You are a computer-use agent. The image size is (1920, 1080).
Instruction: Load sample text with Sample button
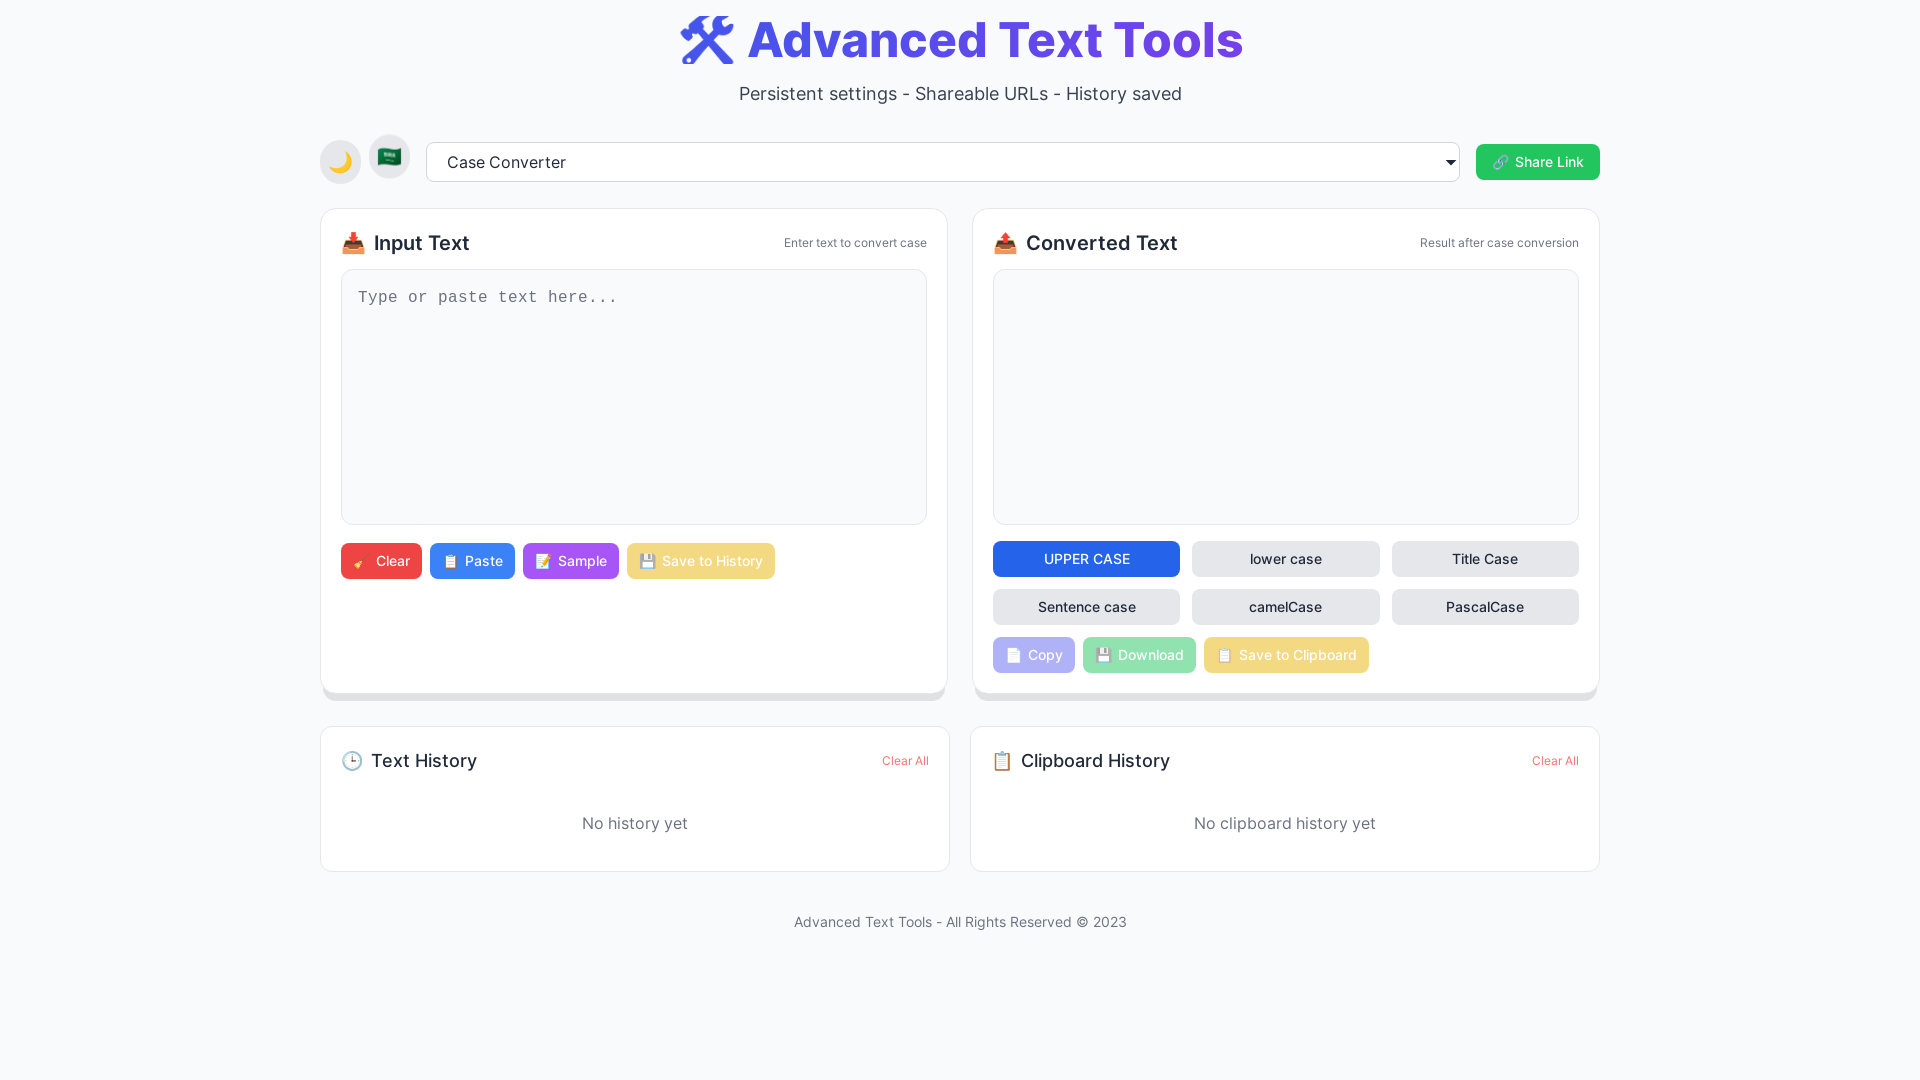tap(570, 561)
